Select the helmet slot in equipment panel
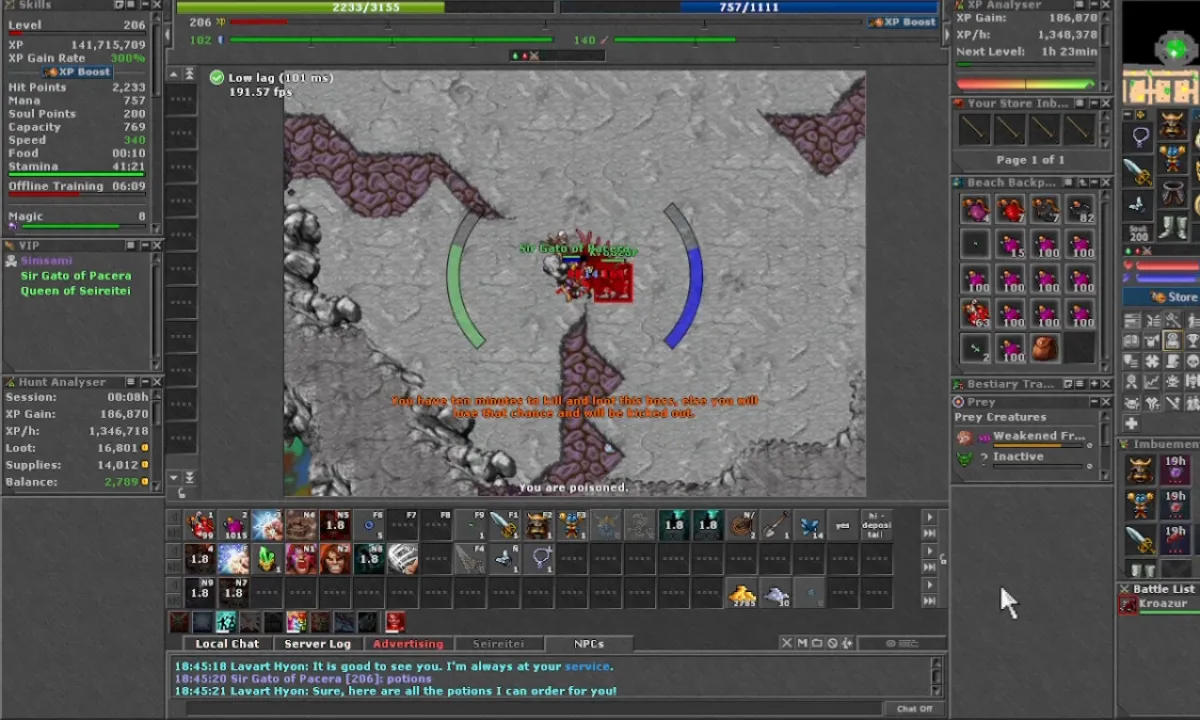 tap(1172, 124)
